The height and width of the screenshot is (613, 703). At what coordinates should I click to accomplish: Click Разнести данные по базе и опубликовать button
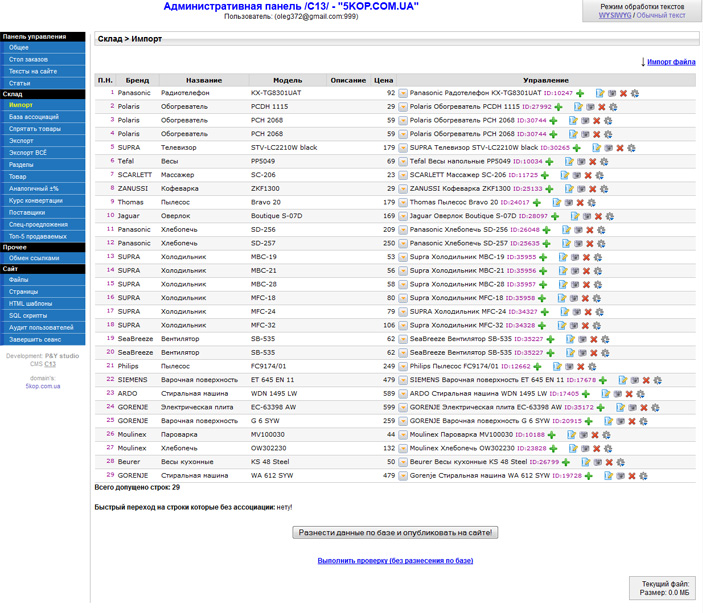pyautogui.click(x=395, y=533)
